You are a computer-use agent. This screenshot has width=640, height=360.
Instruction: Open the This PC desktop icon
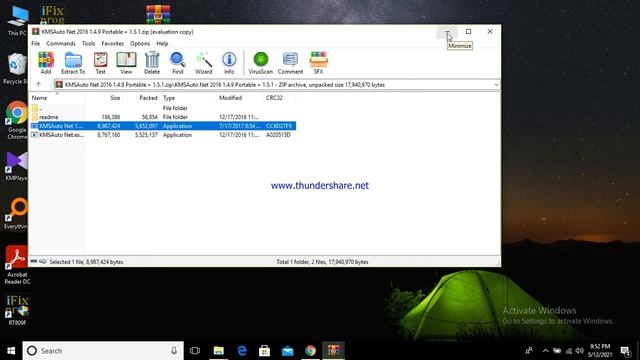pos(17,20)
